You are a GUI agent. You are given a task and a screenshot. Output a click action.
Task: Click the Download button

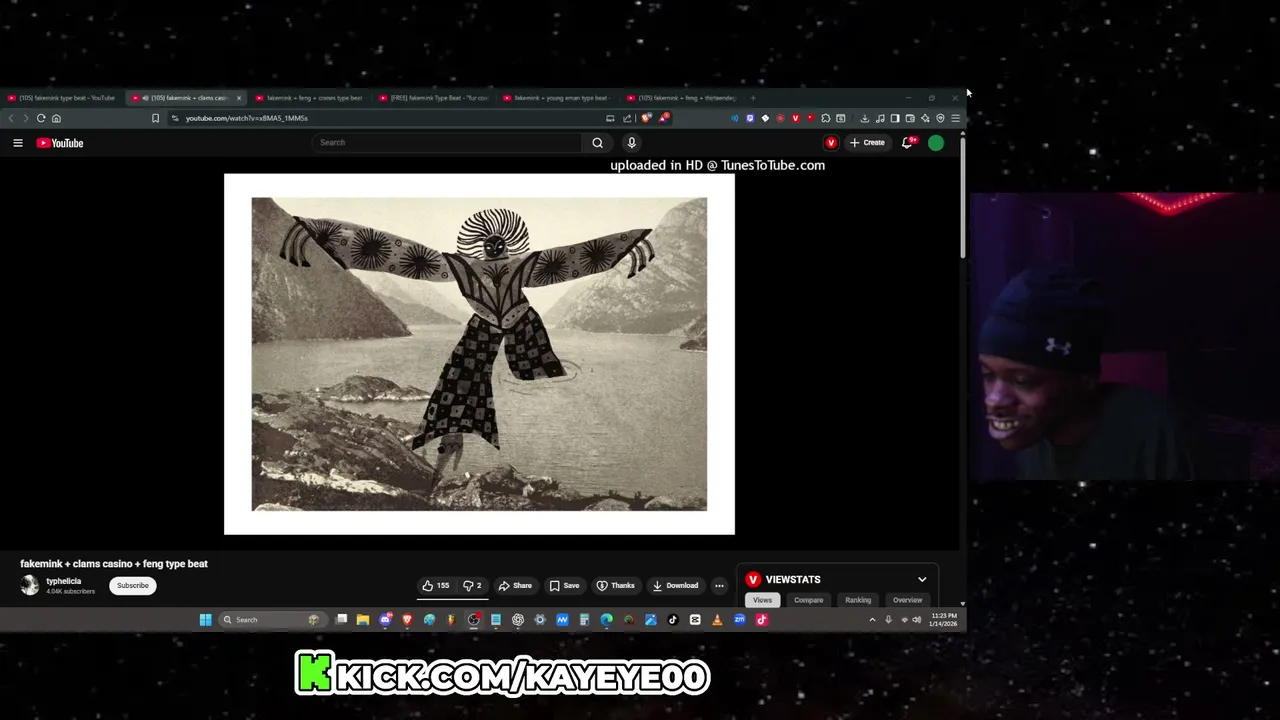[675, 586]
